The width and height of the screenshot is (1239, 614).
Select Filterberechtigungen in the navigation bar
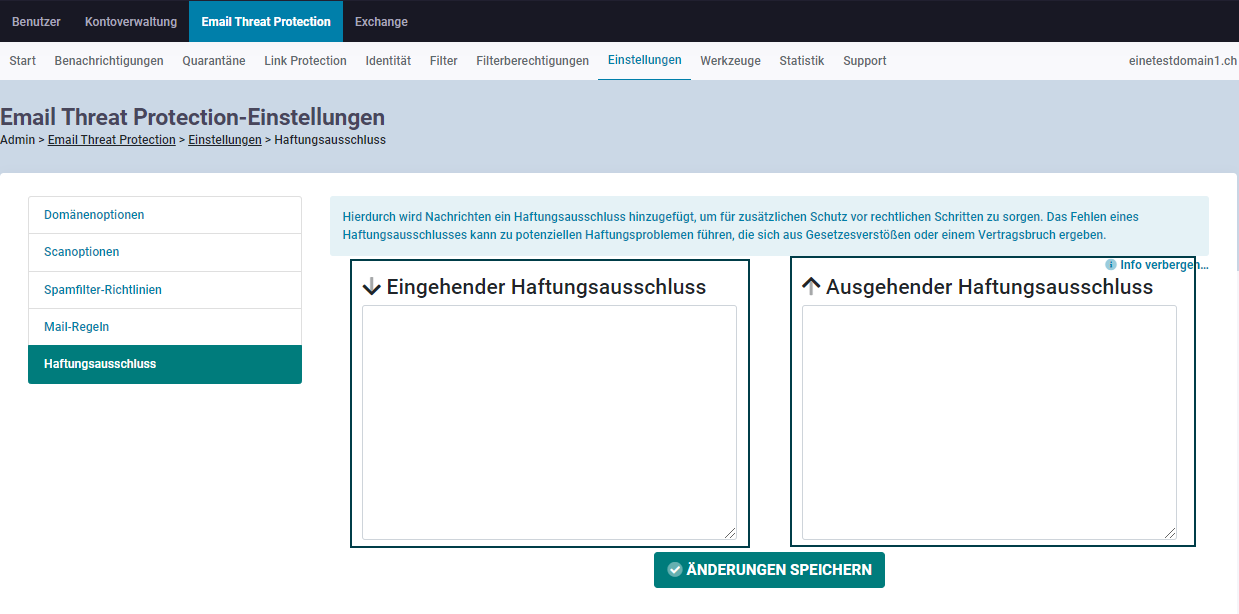[x=532, y=61]
